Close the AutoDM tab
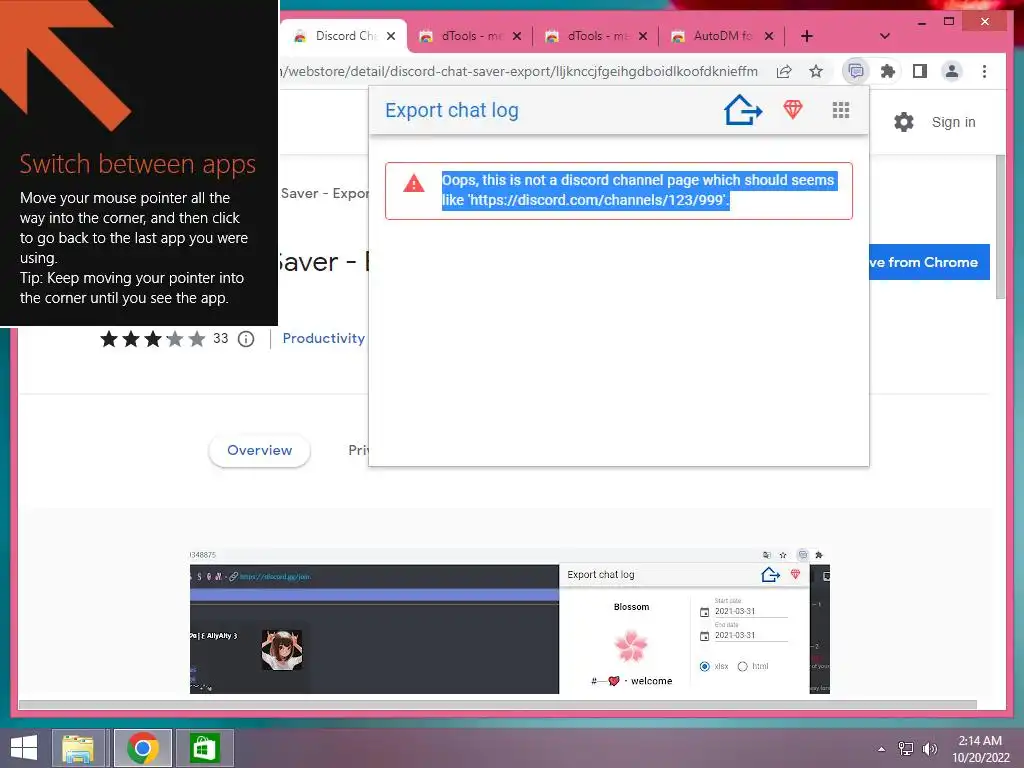Screen dimensions: 1024x768 769,36
